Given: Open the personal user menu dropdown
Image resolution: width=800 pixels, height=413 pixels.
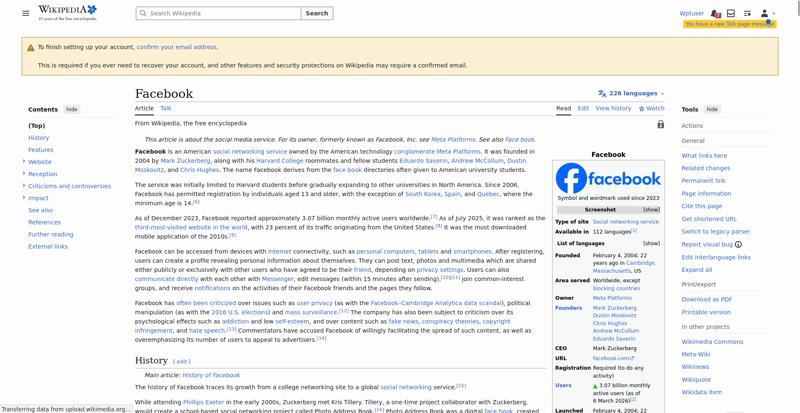Looking at the screenshot, I should pyautogui.click(x=768, y=13).
